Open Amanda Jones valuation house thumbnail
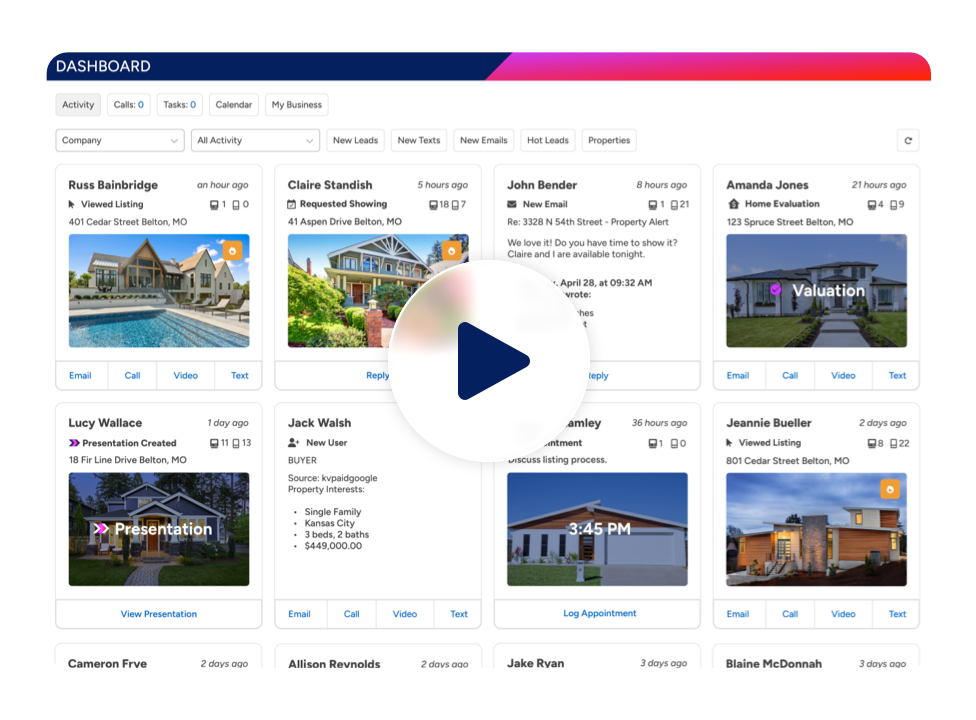Viewport: 976px width, 720px height. point(816,291)
